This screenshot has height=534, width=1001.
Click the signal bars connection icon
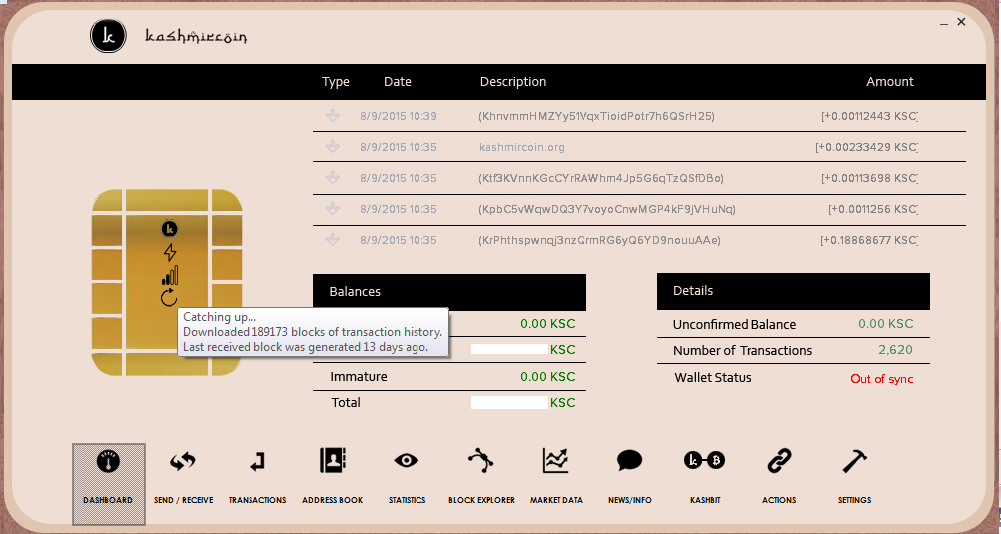[170, 275]
